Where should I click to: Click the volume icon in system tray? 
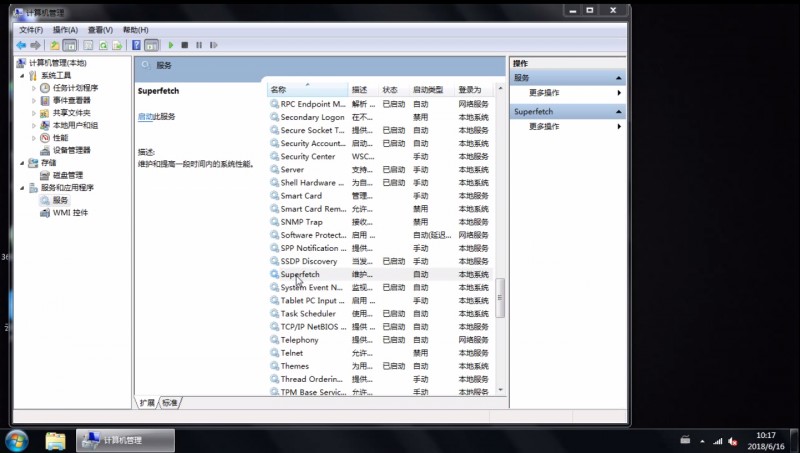point(733,441)
